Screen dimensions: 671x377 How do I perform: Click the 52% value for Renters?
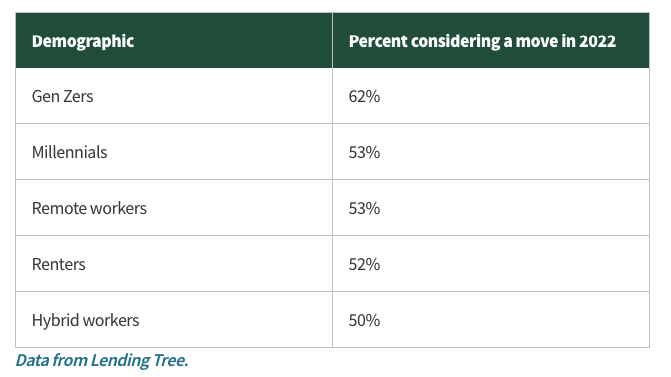point(364,264)
